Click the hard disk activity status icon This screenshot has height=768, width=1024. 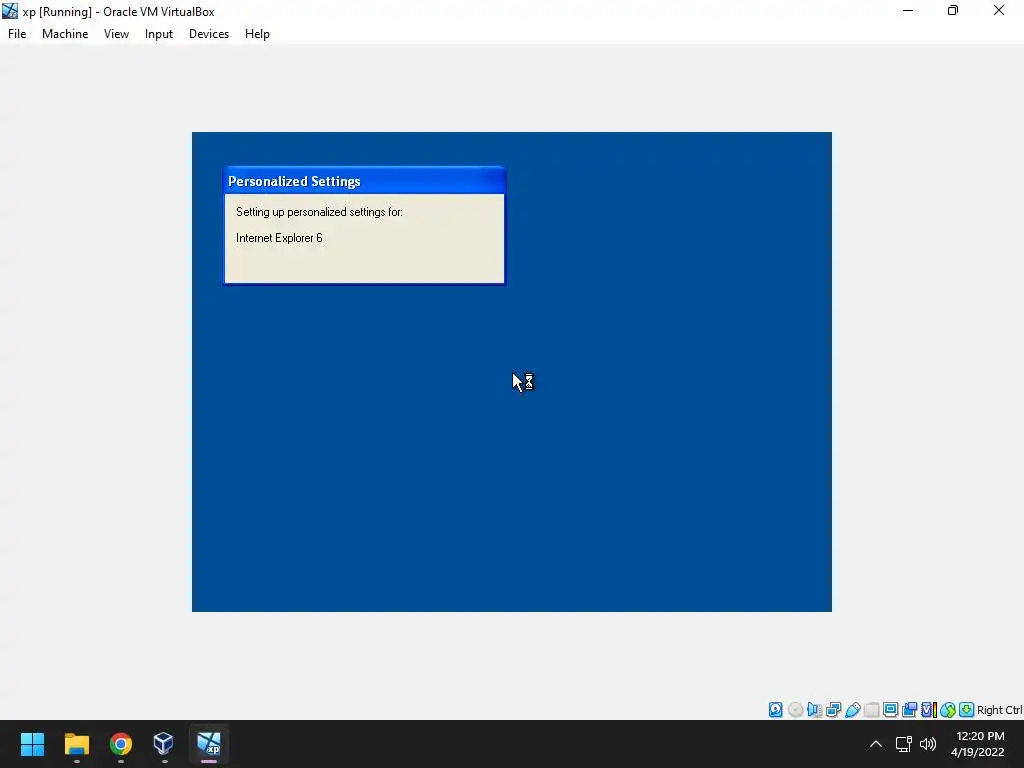775,710
